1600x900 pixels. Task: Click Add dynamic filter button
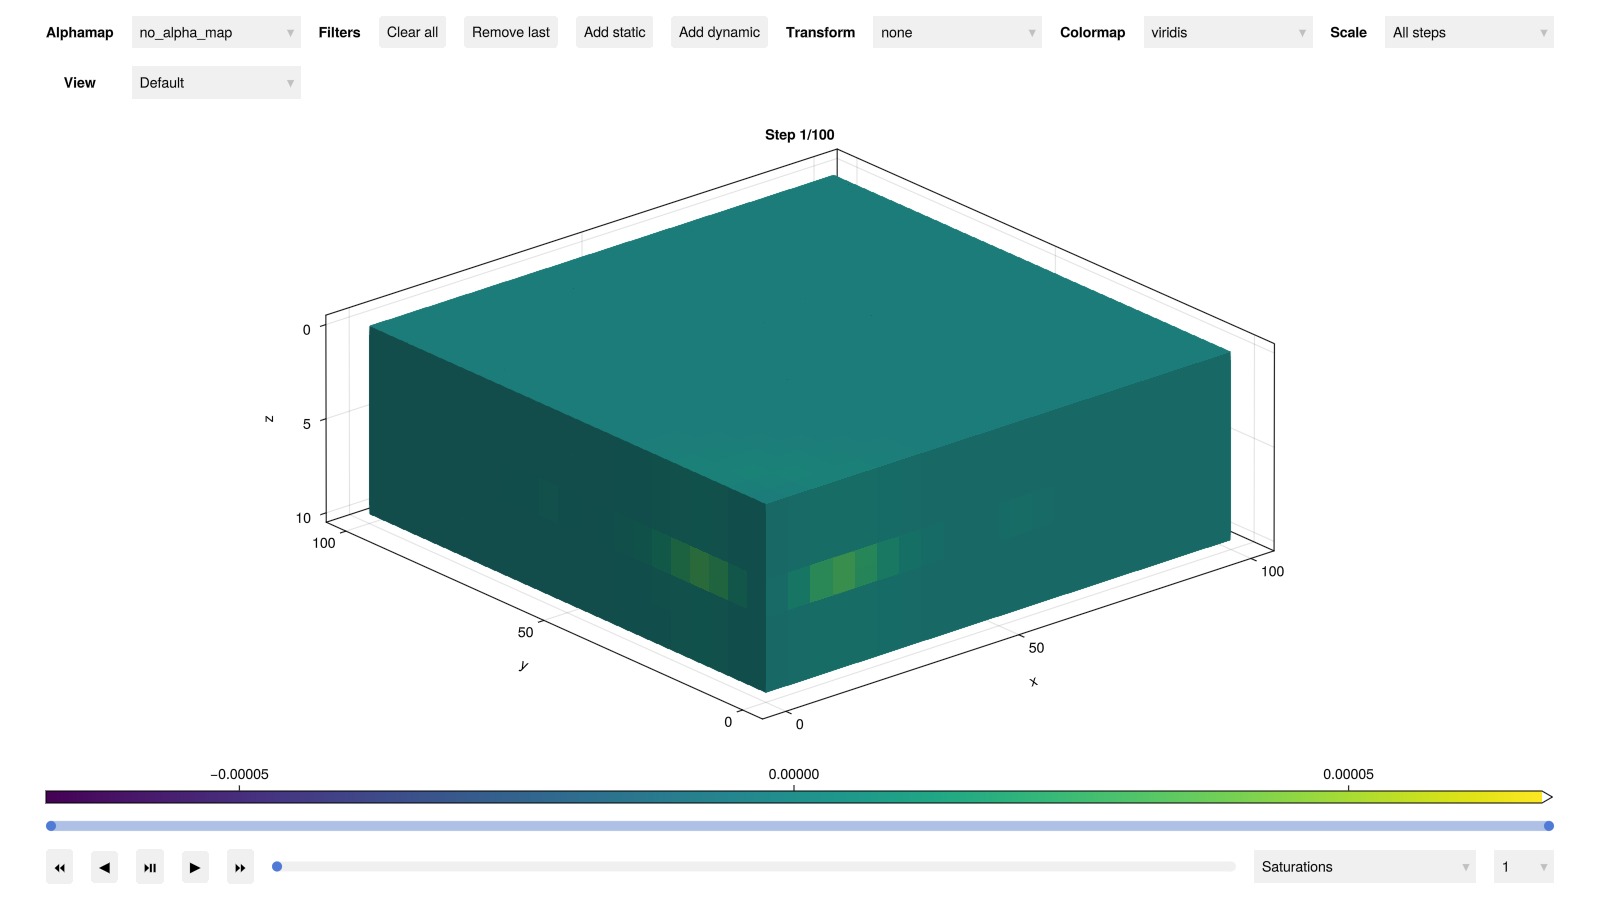[x=719, y=33]
